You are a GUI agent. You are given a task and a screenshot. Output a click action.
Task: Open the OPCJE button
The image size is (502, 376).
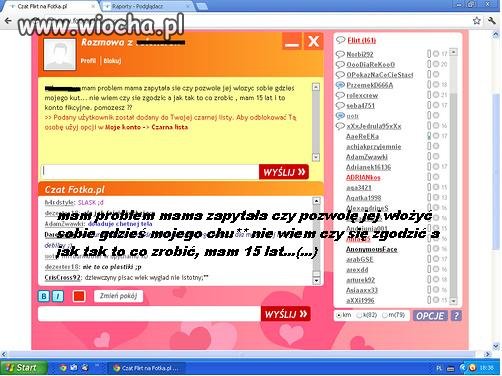[x=430, y=316]
